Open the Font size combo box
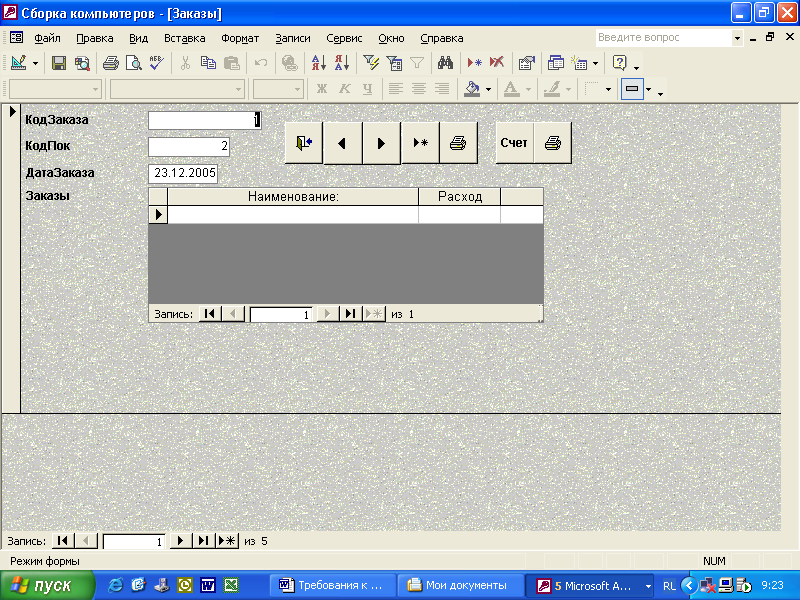800x600 pixels. (x=278, y=89)
